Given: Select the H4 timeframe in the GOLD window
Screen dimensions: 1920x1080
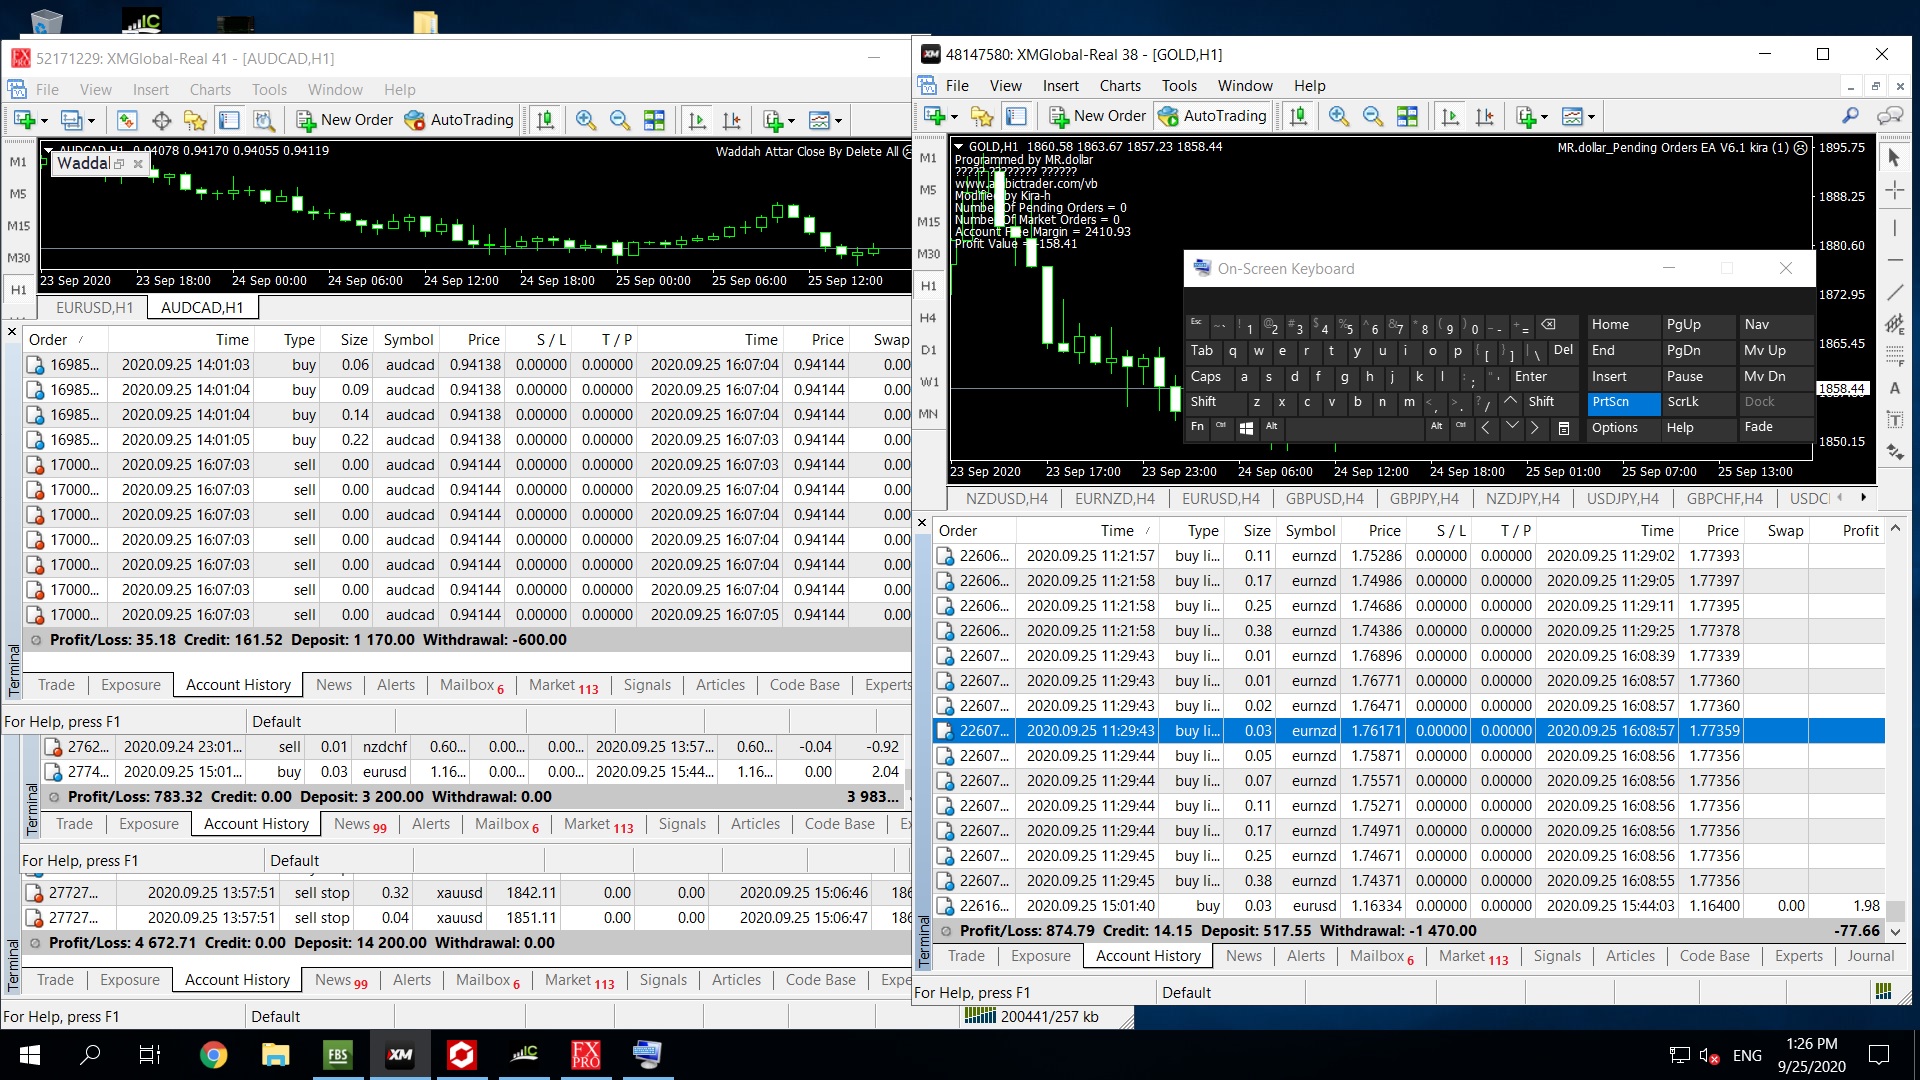Looking at the screenshot, I should tap(928, 318).
